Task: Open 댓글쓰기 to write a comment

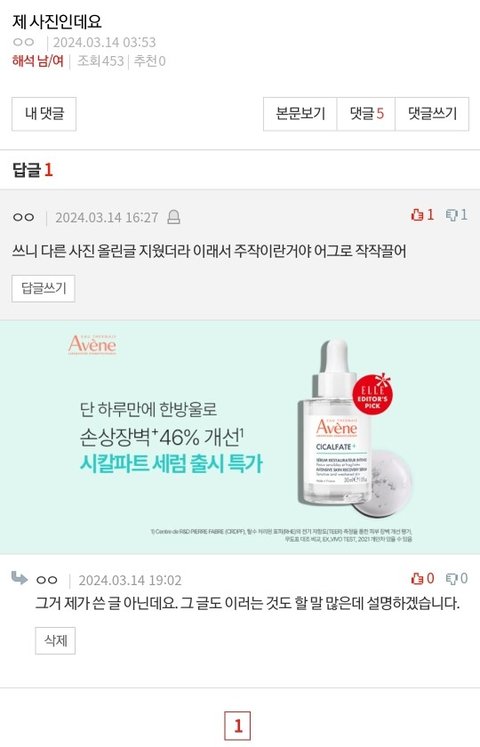Action: click(432, 114)
